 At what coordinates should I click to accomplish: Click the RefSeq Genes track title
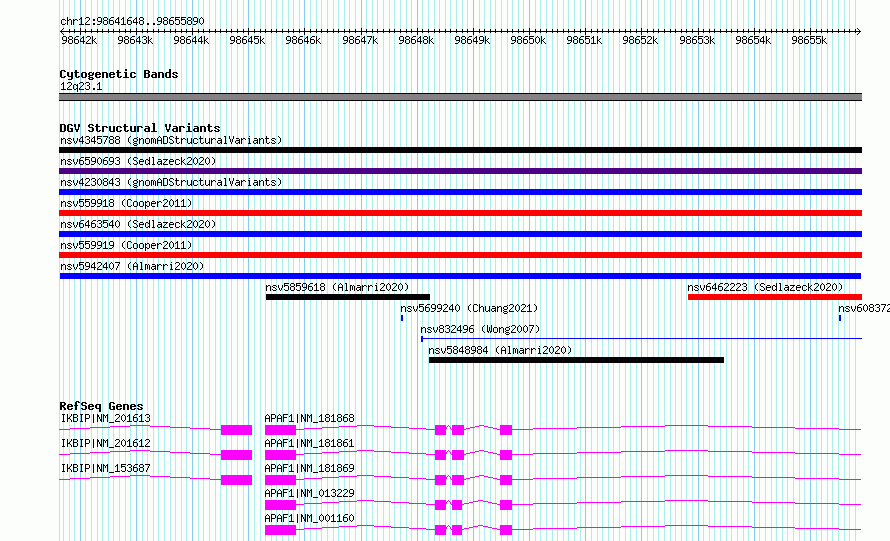tap(101, 406)
